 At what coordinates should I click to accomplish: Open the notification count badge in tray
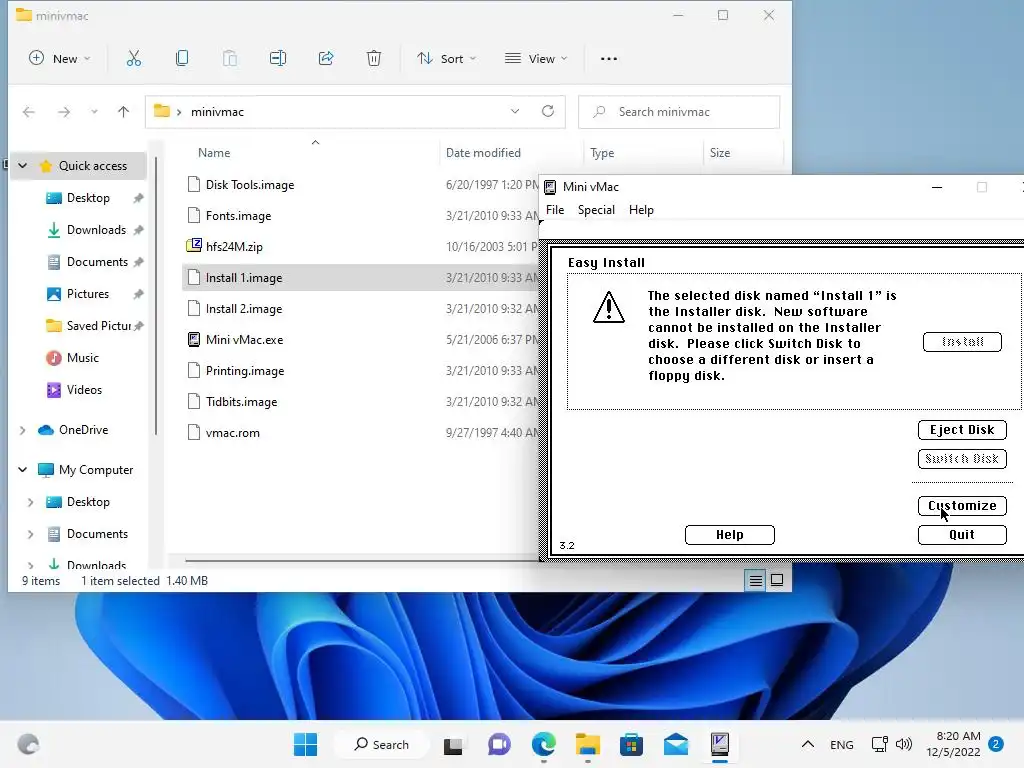(996, 744)
